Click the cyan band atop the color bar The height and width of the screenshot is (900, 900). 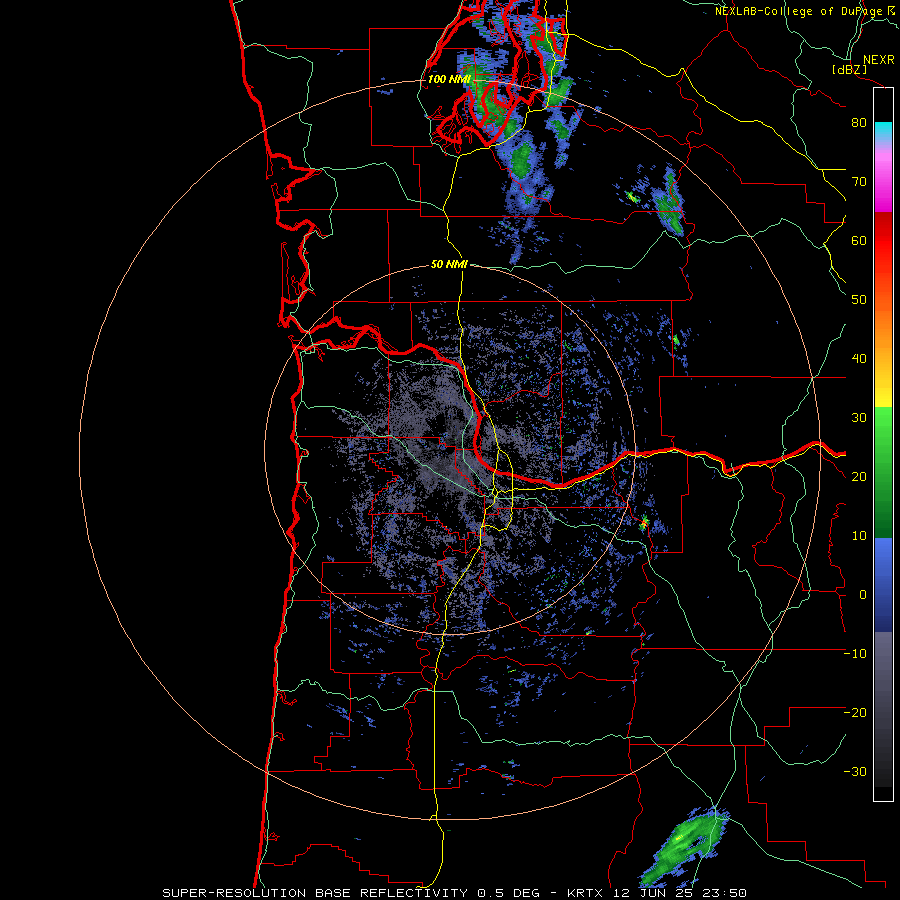pyautogui.click(x=883, y=131)
